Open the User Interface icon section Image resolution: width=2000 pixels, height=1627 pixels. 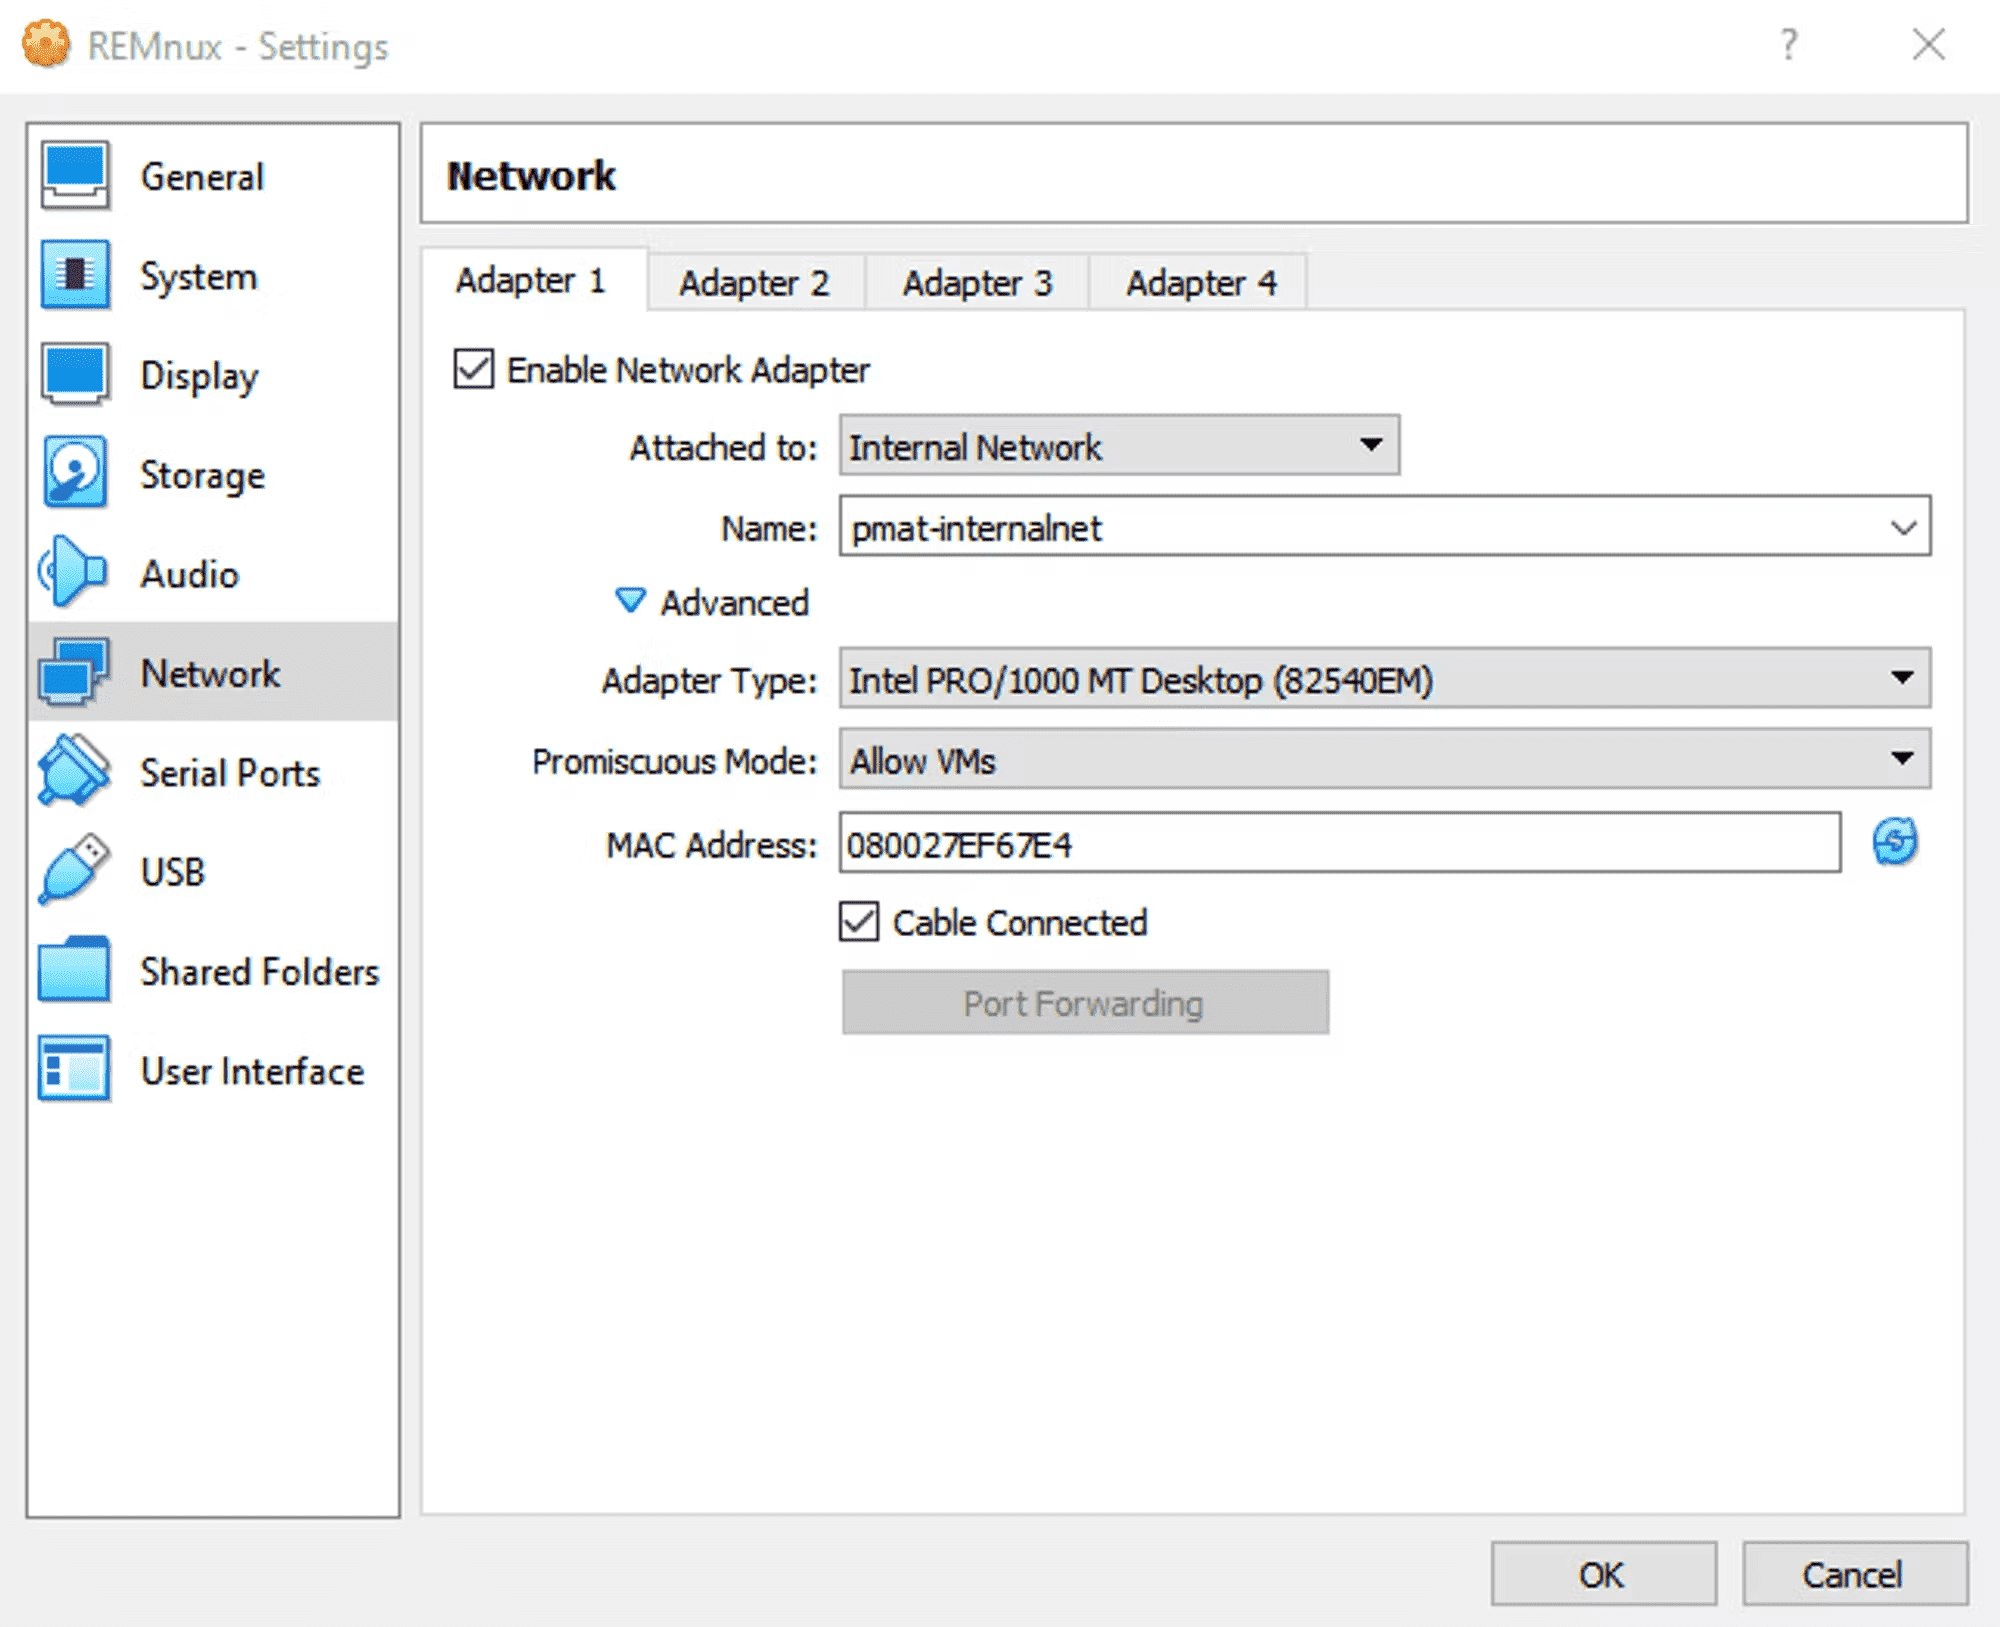pyautogui.click(x=75, y=1069)
